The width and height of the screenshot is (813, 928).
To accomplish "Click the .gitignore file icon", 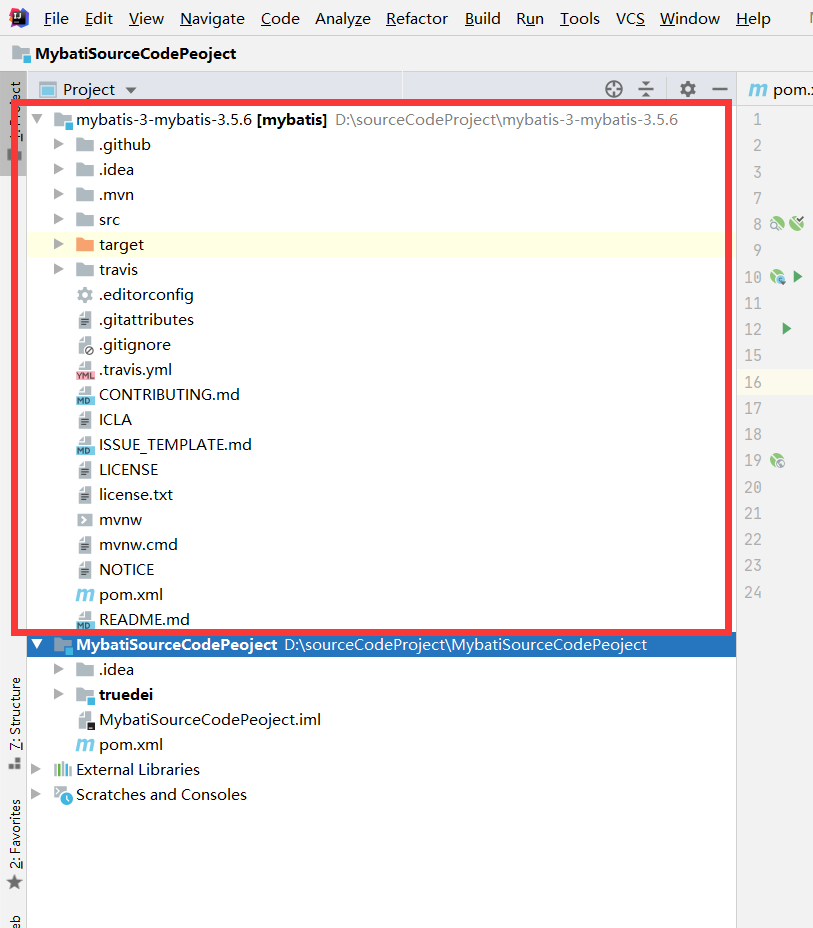I will click(x=85, y=345).
